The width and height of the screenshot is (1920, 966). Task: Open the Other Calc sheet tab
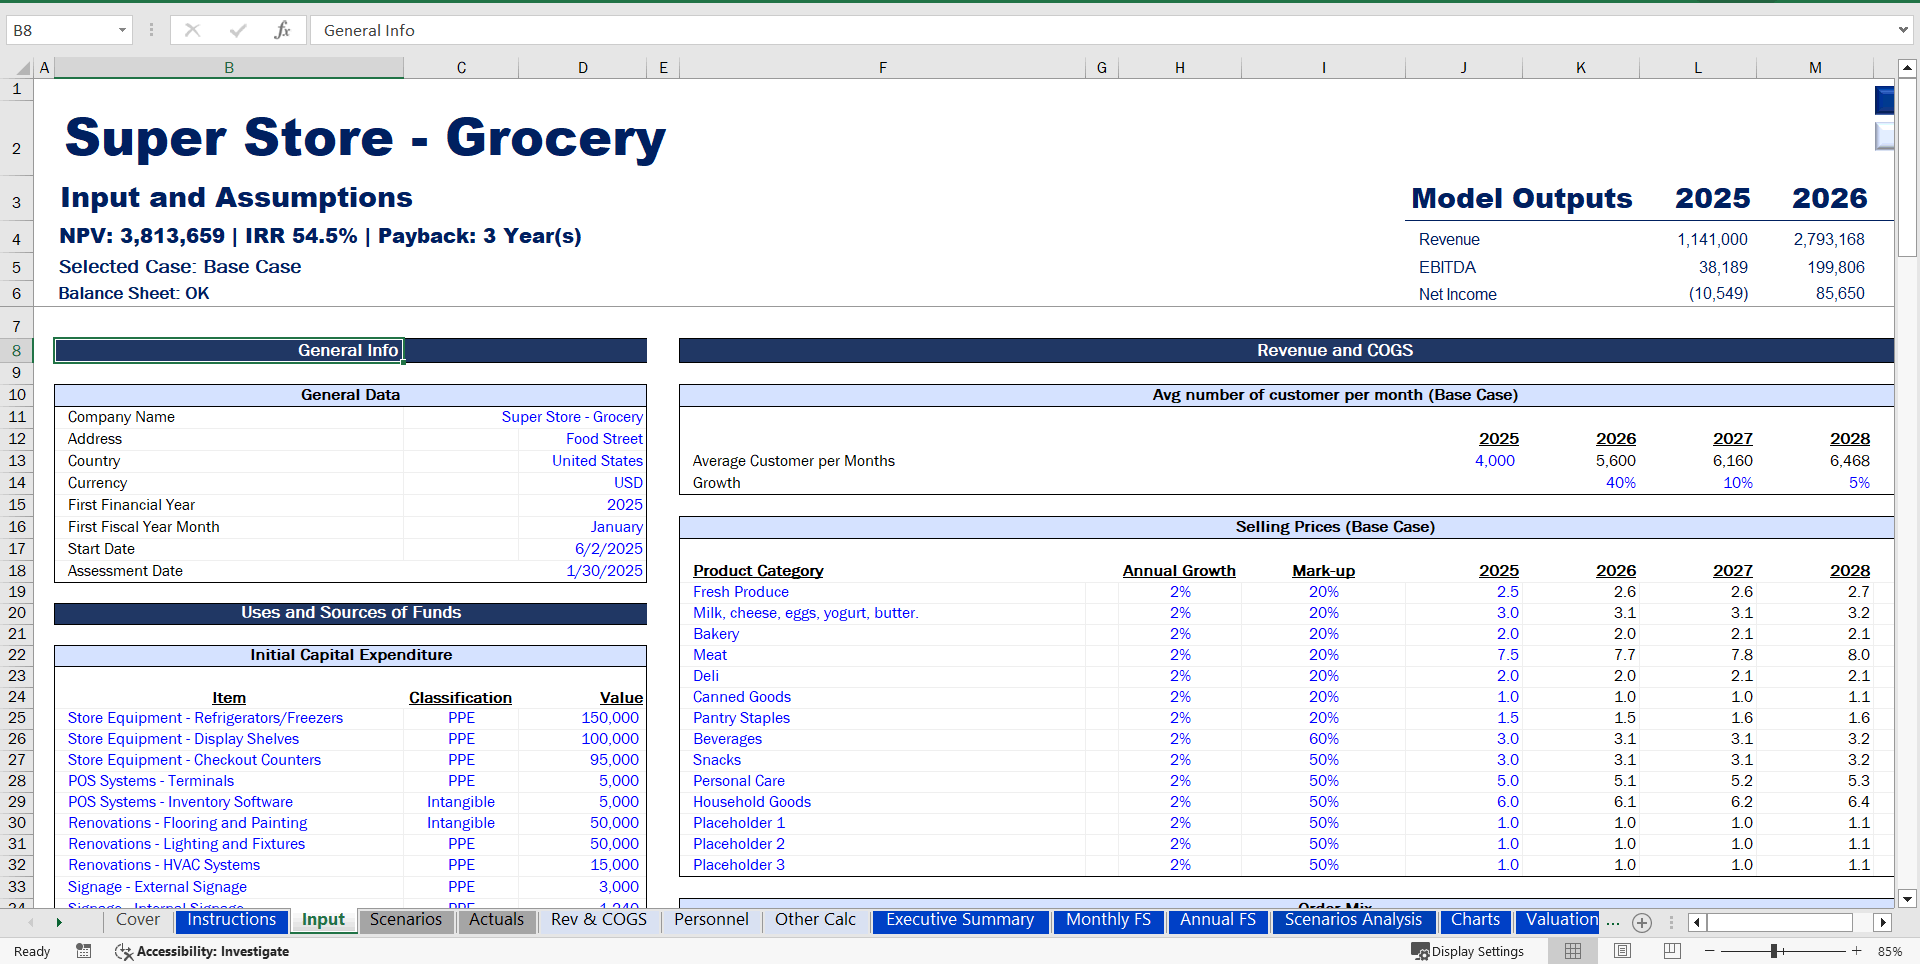816,920
